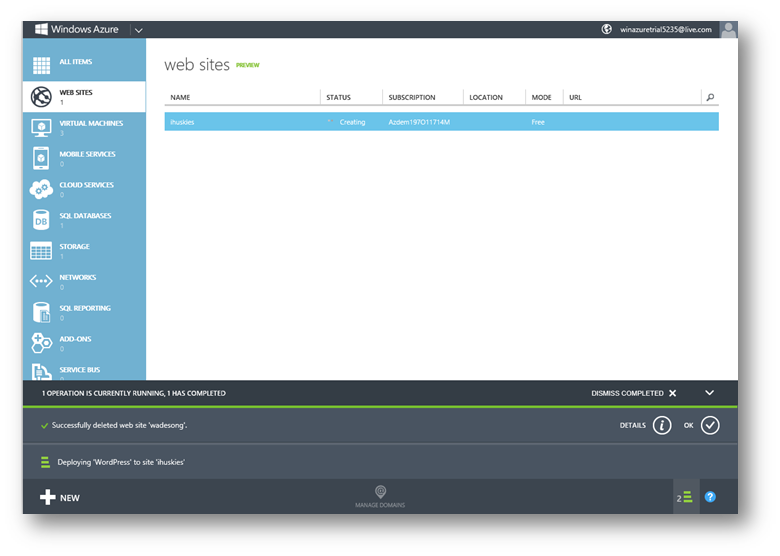Click the Creating status cell
This screenshot has width=780, height=556.
(x=352, y=122)
